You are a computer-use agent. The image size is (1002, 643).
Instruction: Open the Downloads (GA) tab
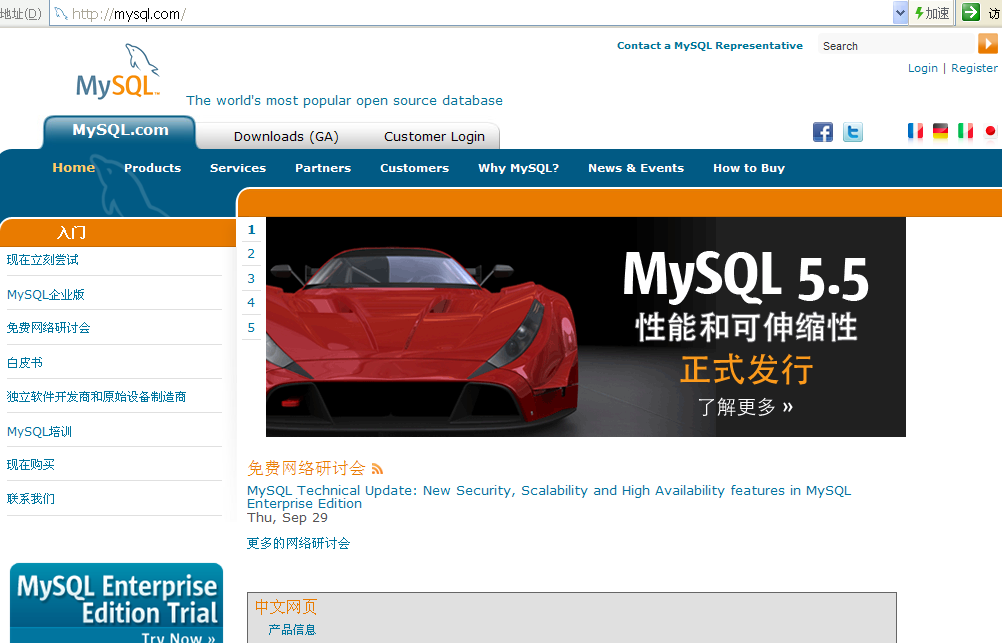click(x=286, y=137)
